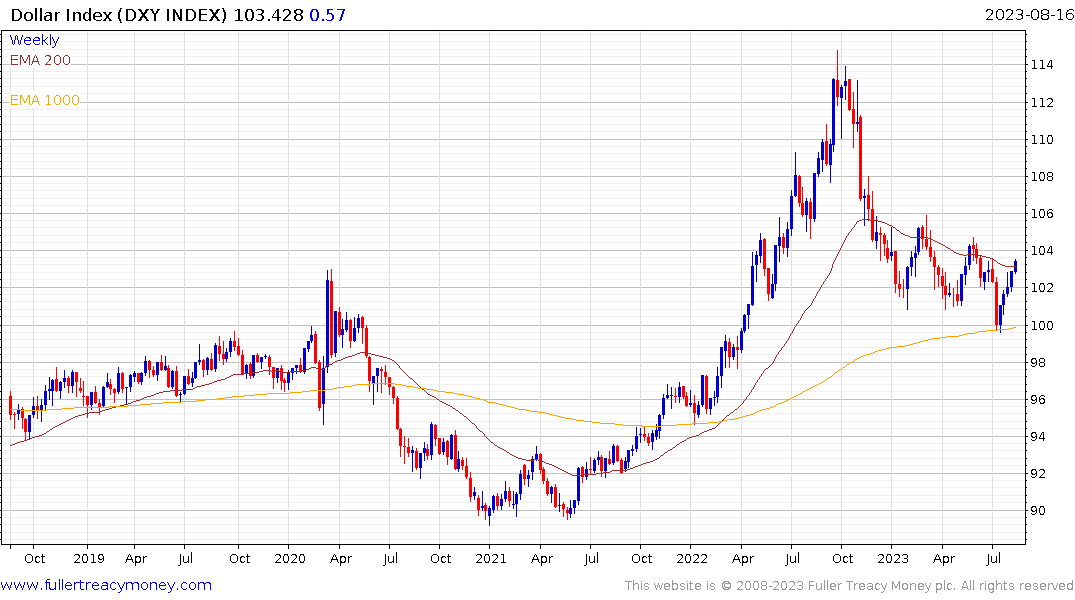Click the 2020 label on time axis

tap(289, 558)
